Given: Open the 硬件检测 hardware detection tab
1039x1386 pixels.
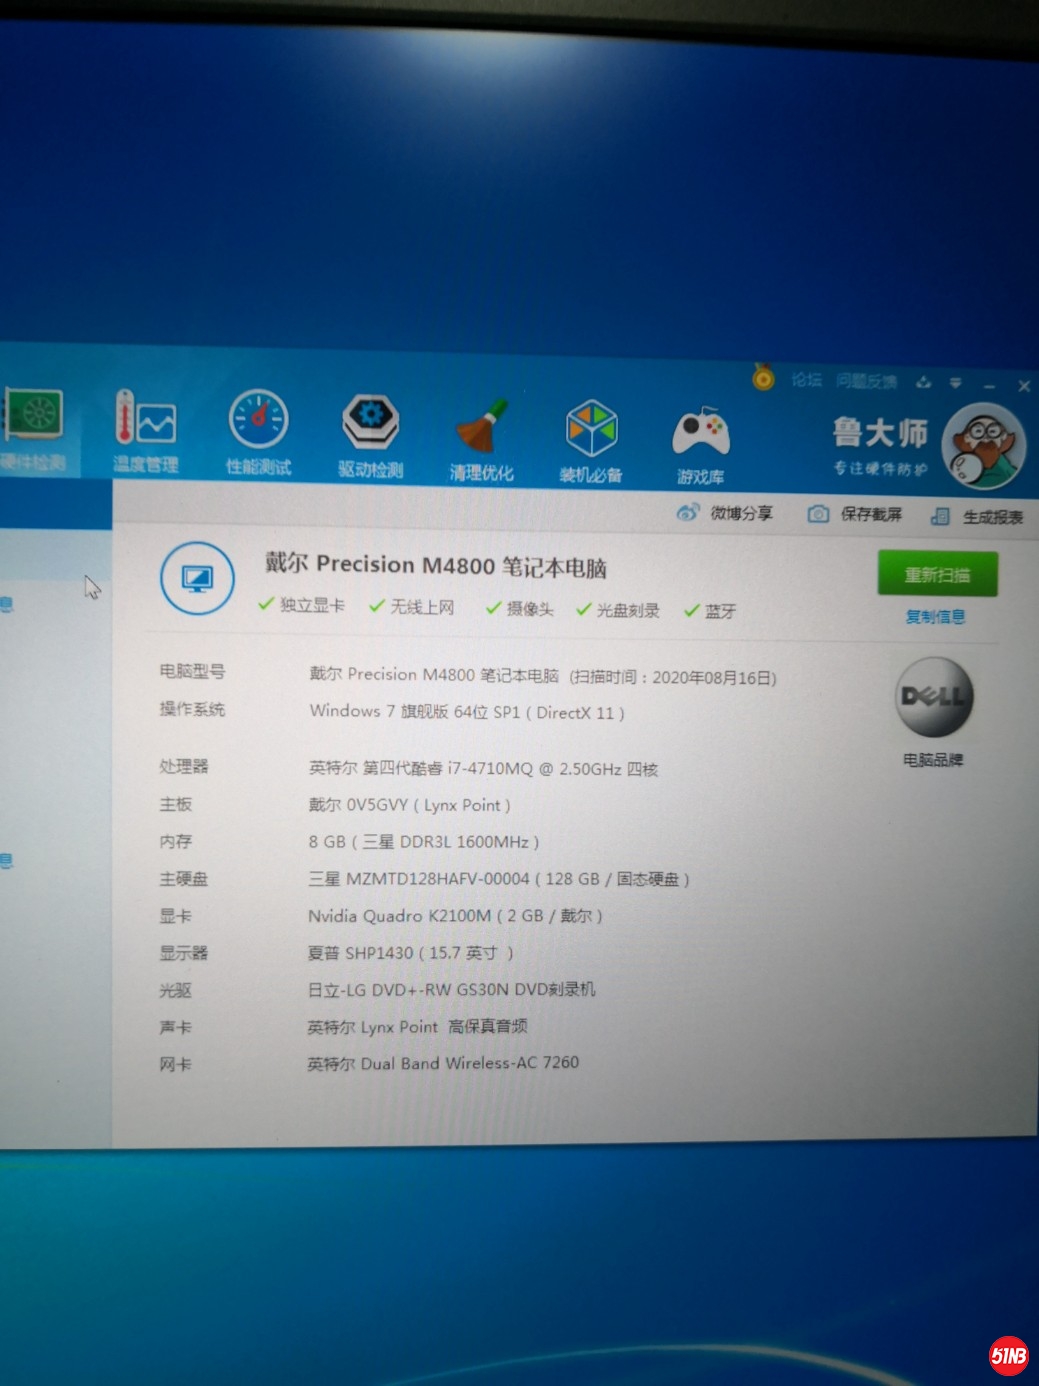Looking at the screenshot, I should click(34, 428).
